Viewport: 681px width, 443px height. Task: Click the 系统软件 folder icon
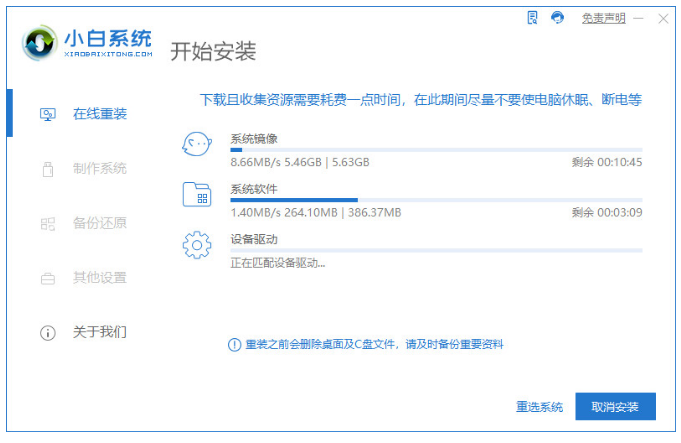(197, 194)
